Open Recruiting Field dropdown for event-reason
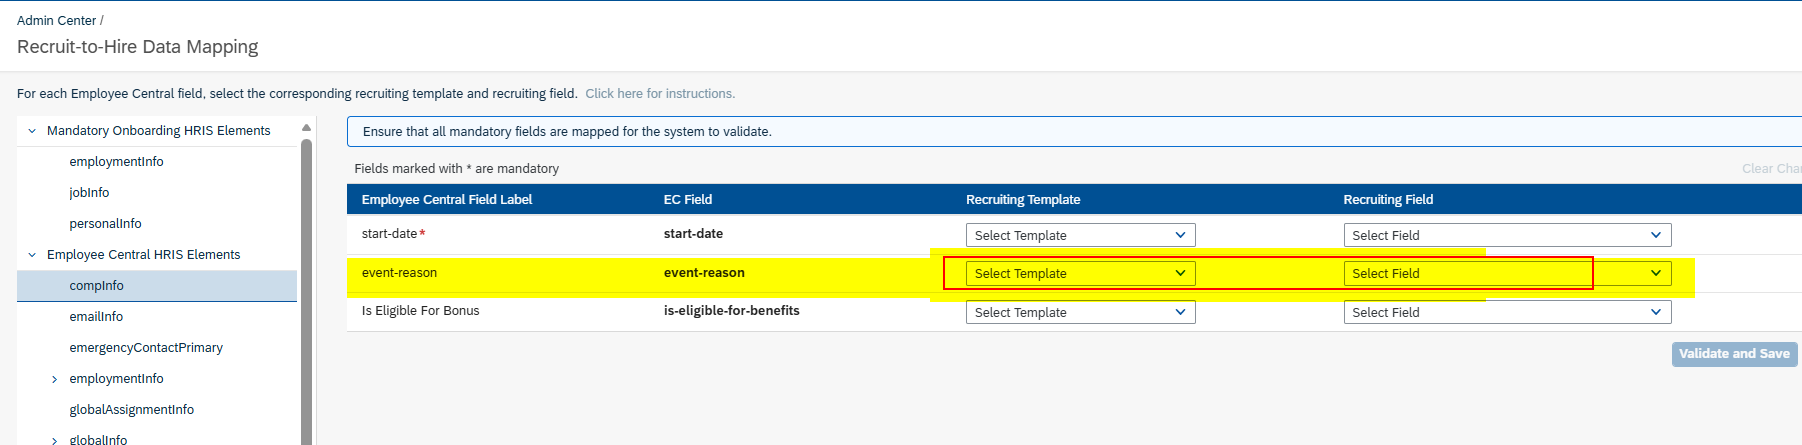 [1506, 273]
